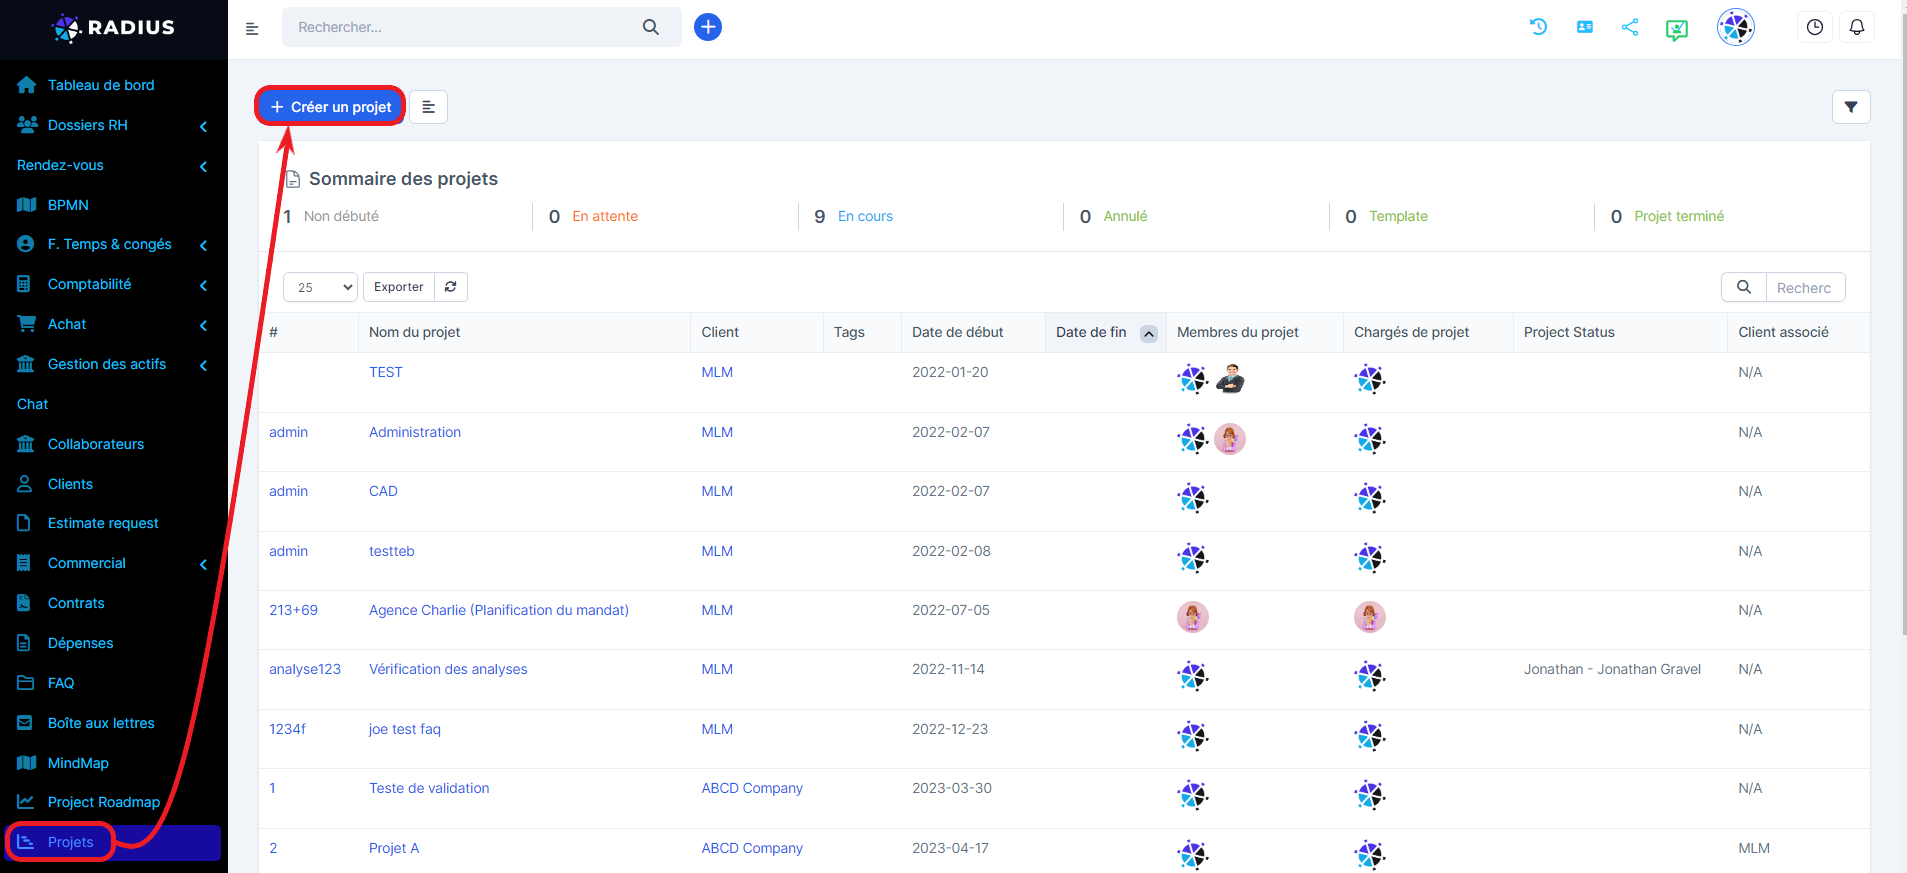Click the member avatar in Agence Charlie row

[x=1193, y=617]
